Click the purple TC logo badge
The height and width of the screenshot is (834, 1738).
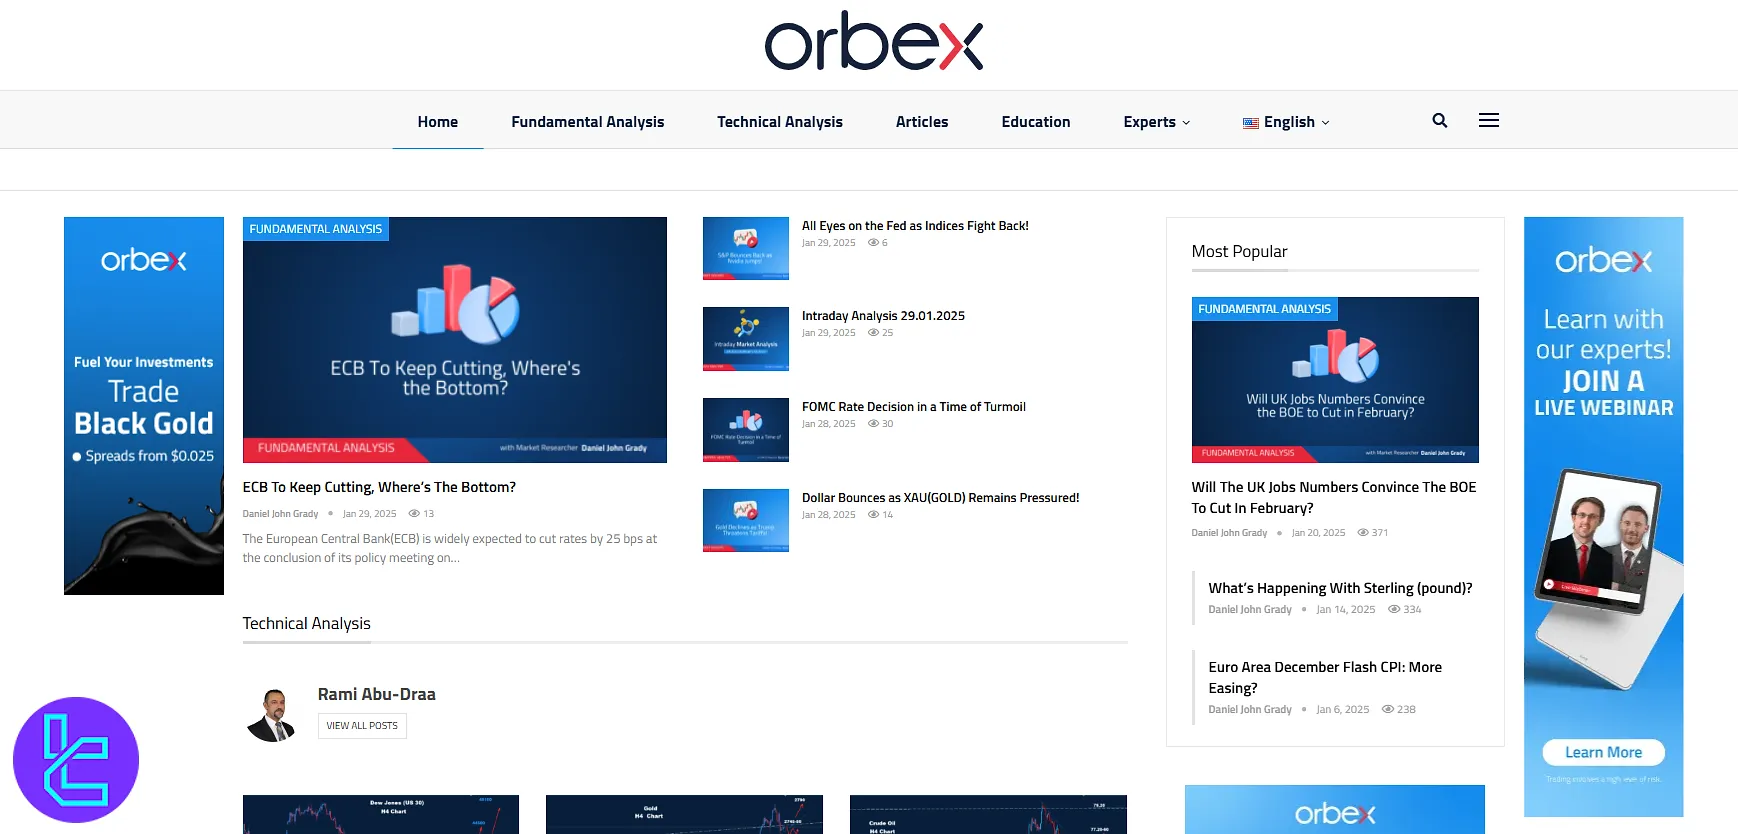coord(76,760)
